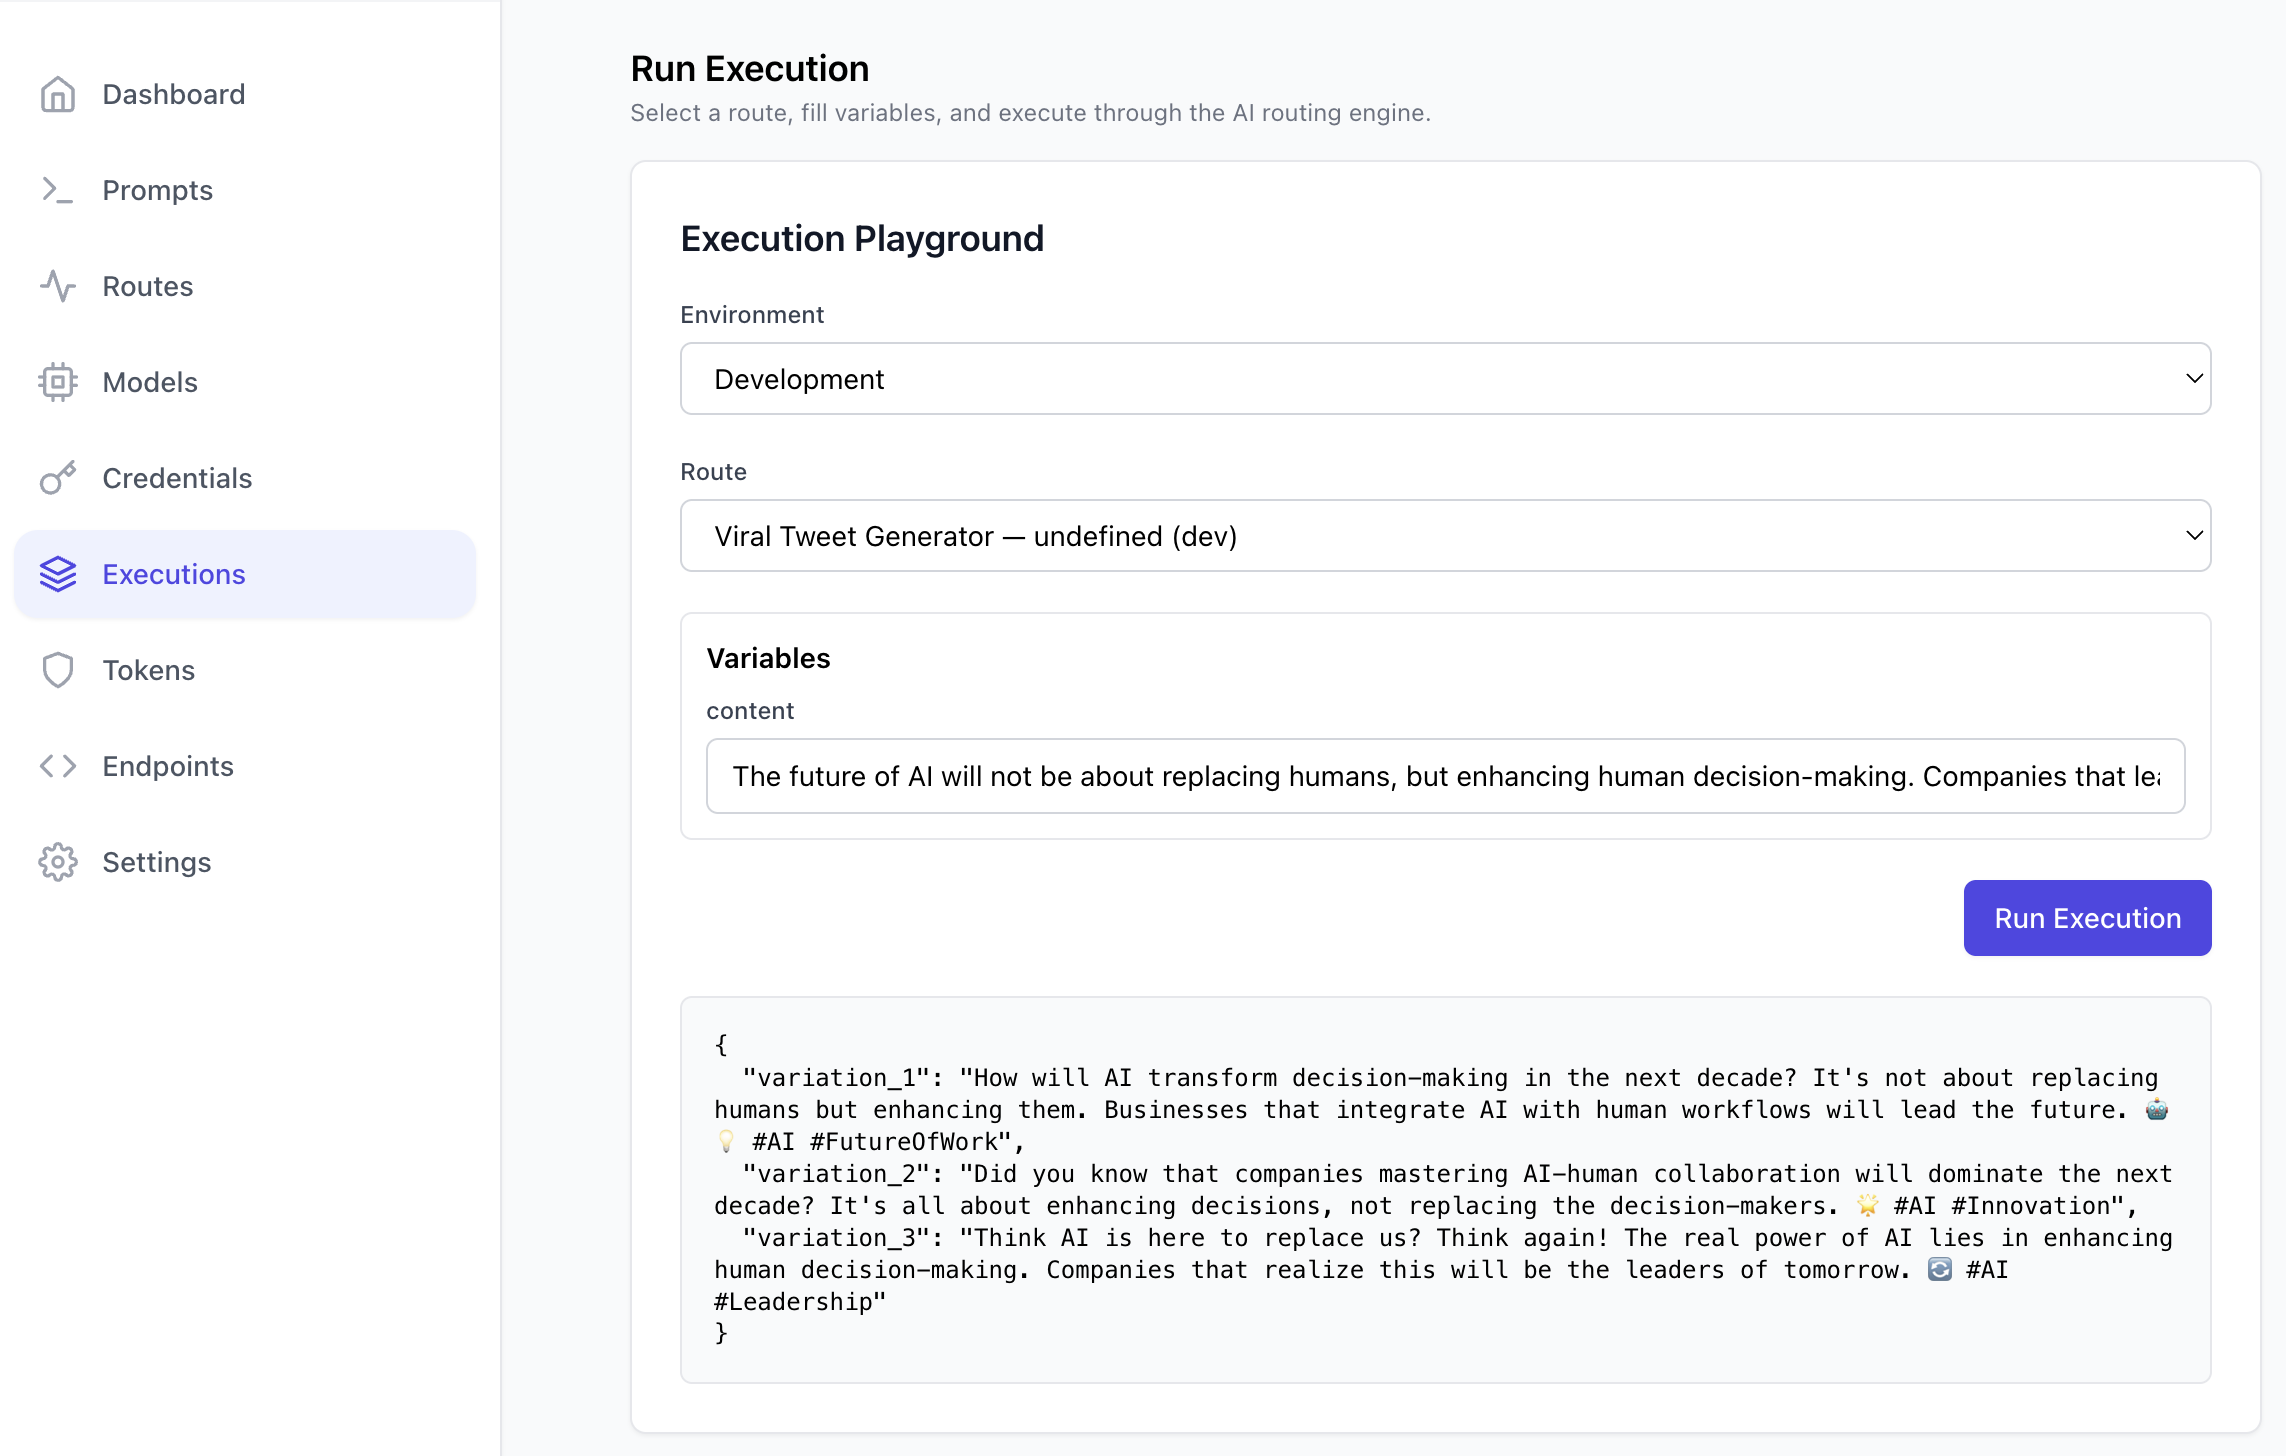Viewport: 2286px width, 1456px height.
Task: Click the Run Execution button
Action: 2087,918
